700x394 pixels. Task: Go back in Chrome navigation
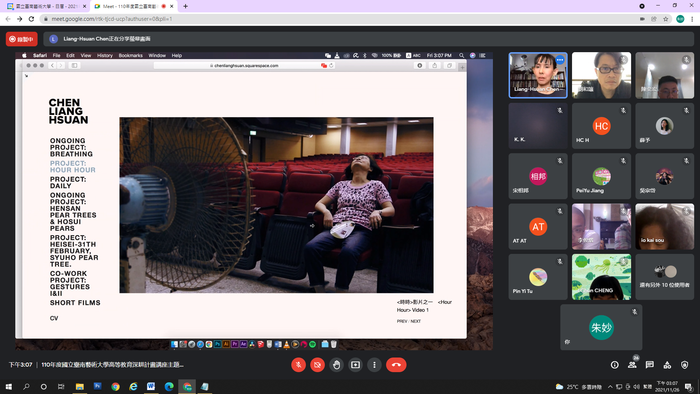pos(8,19)
